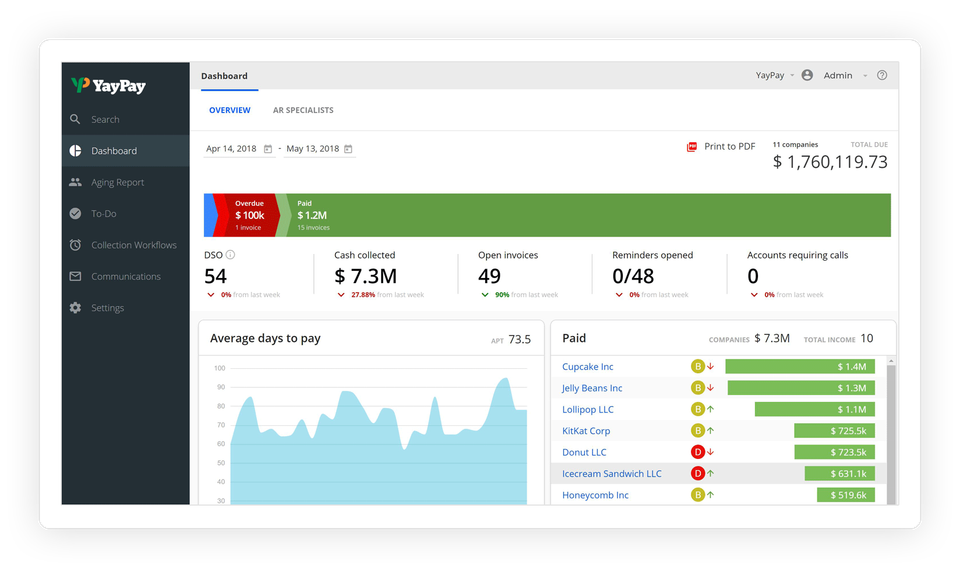960x568 pixels.
Task: Open Aging Report via its people icon
Action: click(x=75, y=182)
